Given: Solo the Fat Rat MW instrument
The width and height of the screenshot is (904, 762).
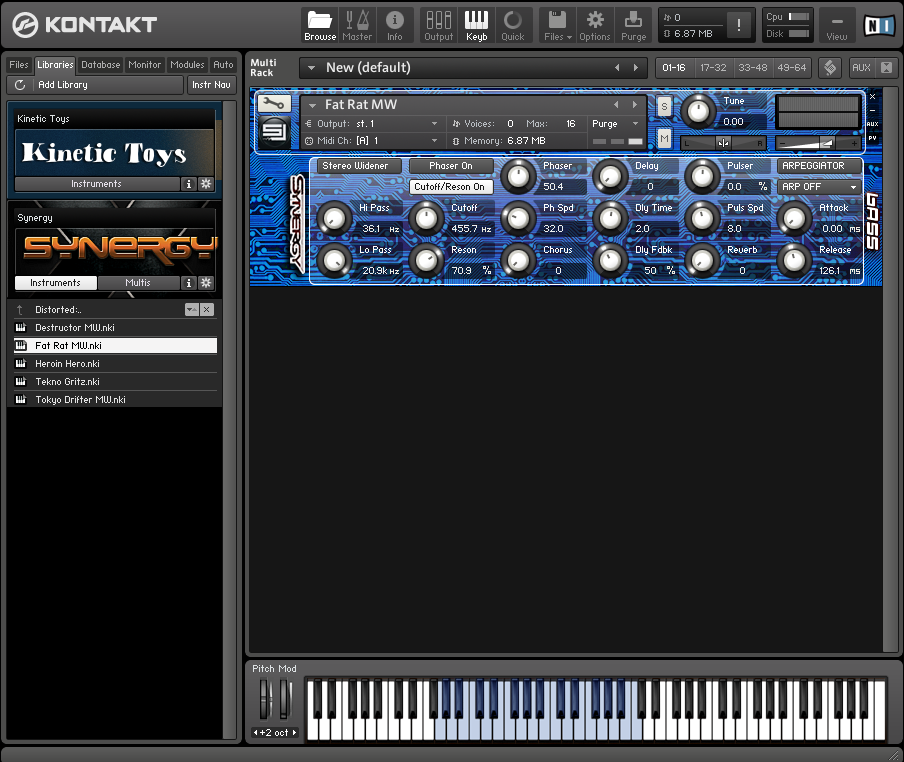Looking at the screenshot, I should [664, 106].
